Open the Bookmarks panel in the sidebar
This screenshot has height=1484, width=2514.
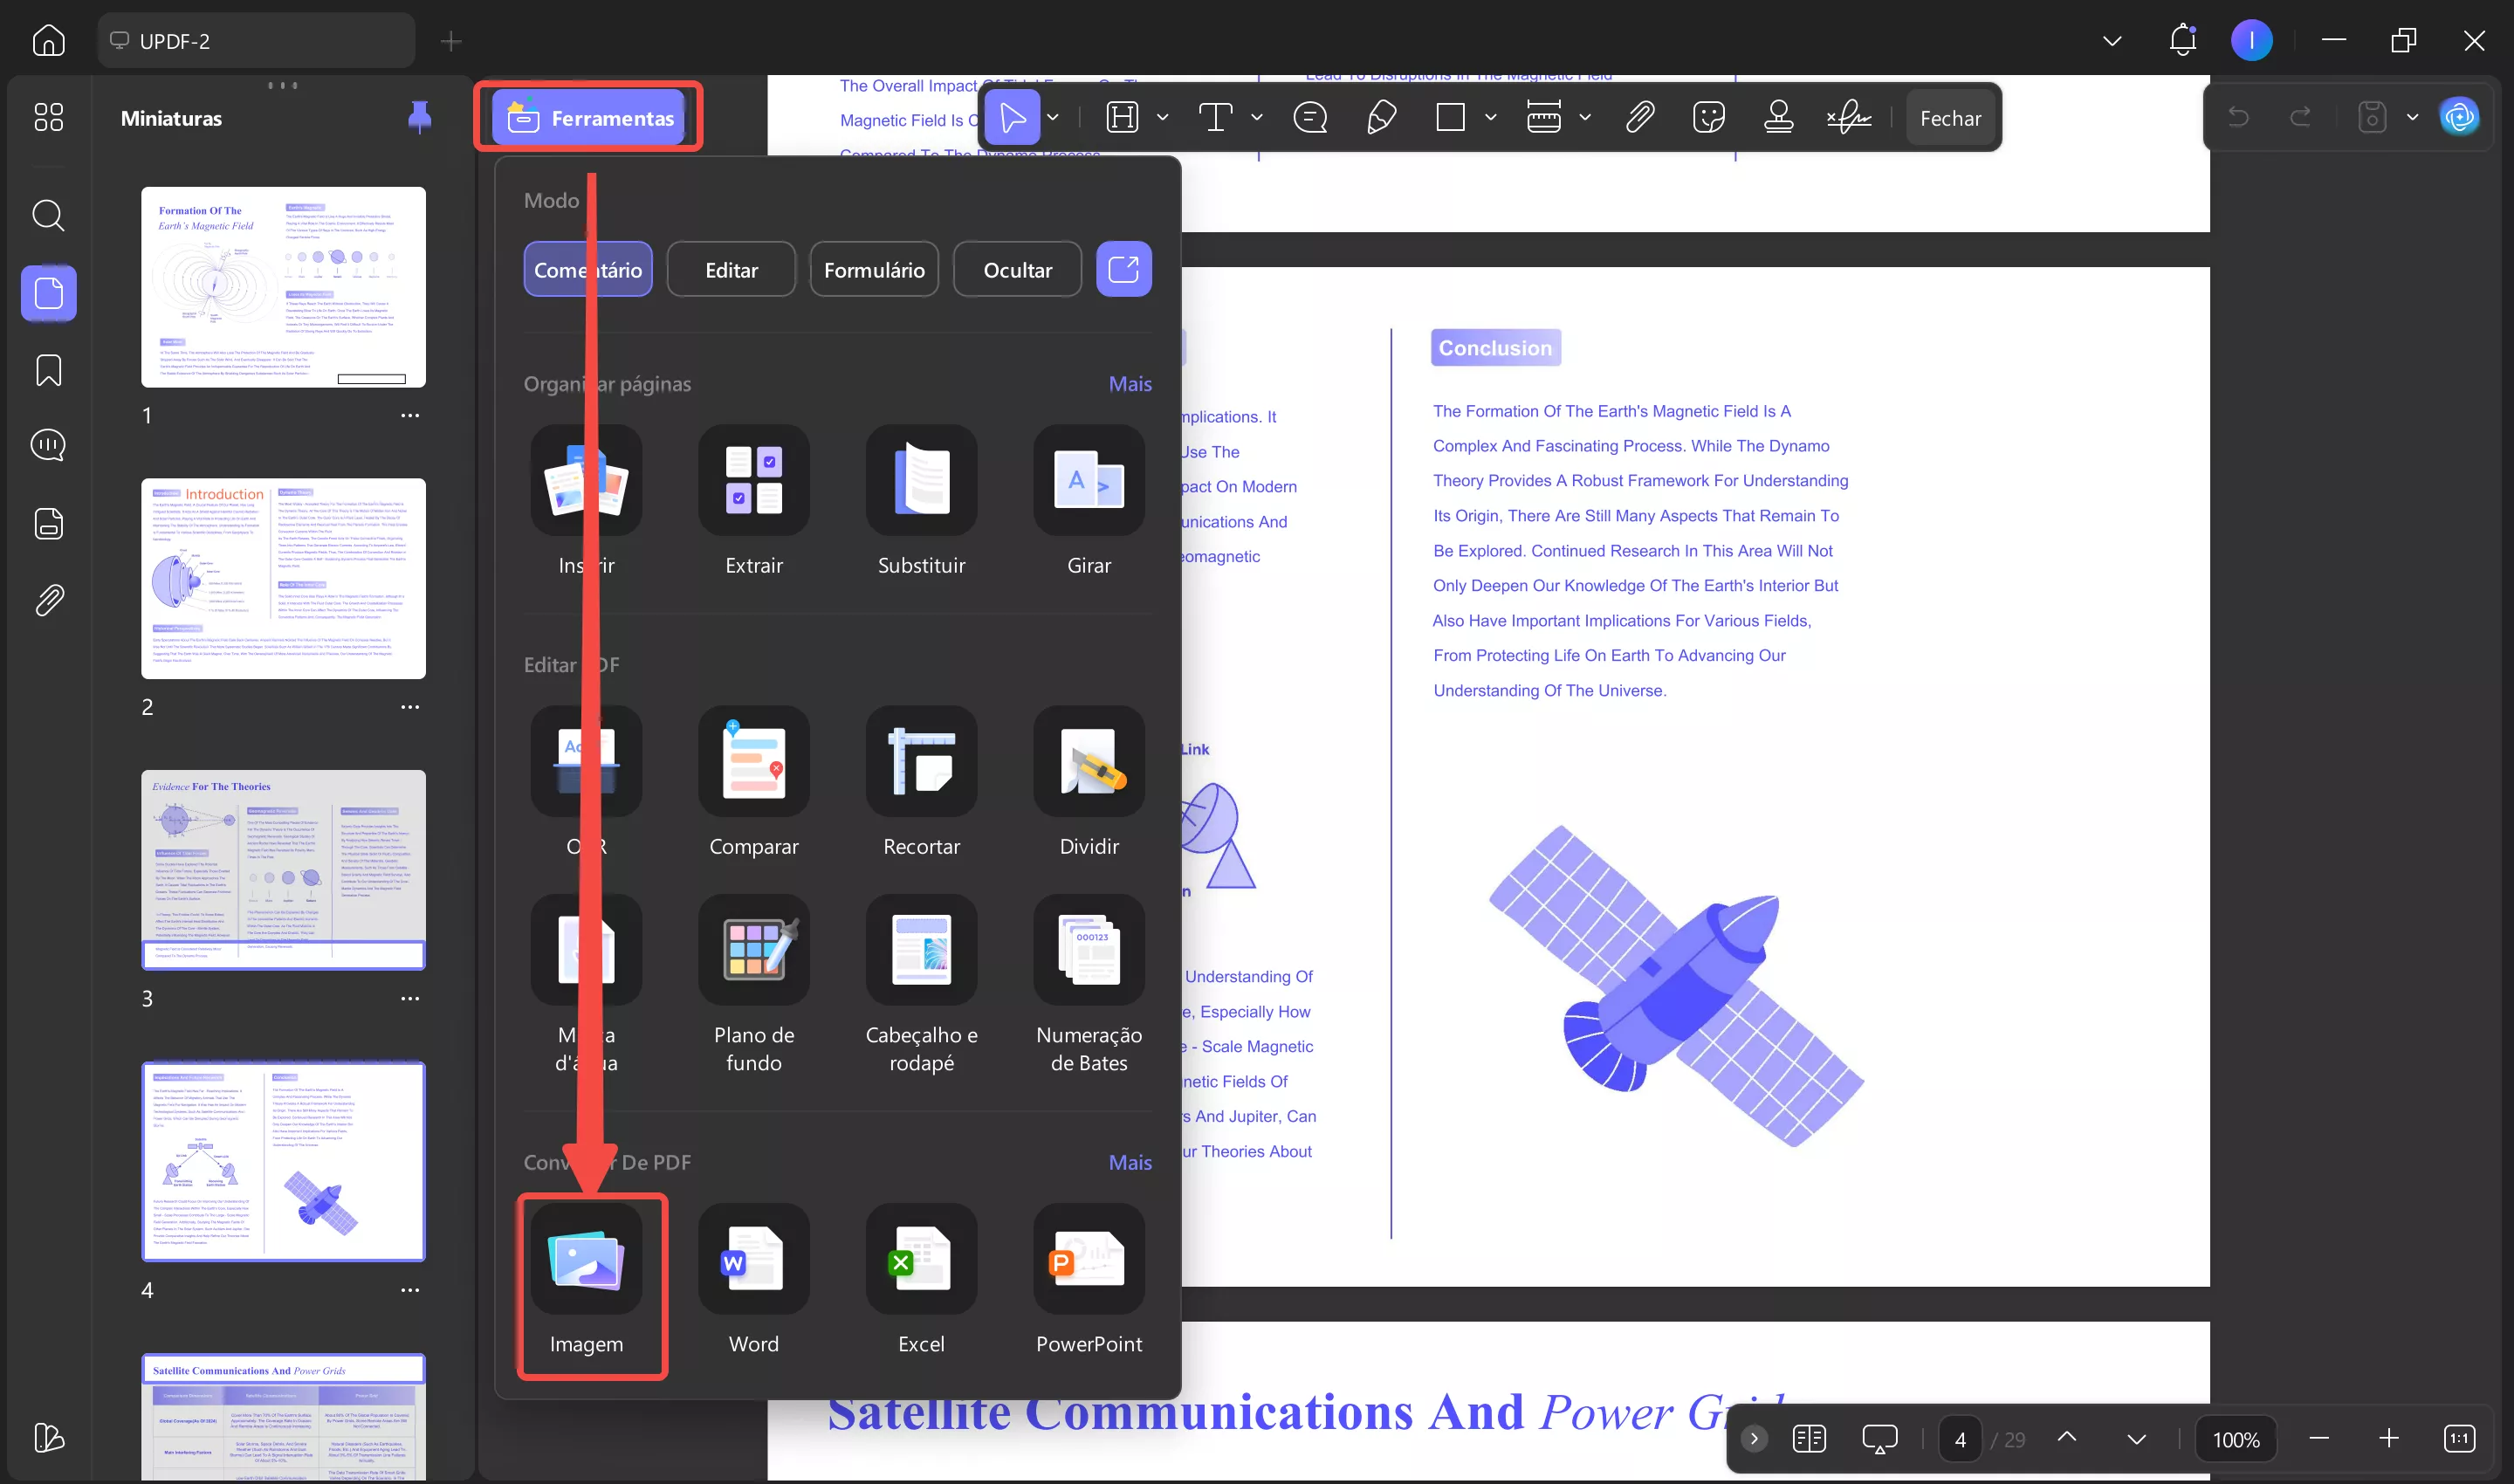click(x=47, y=370)
